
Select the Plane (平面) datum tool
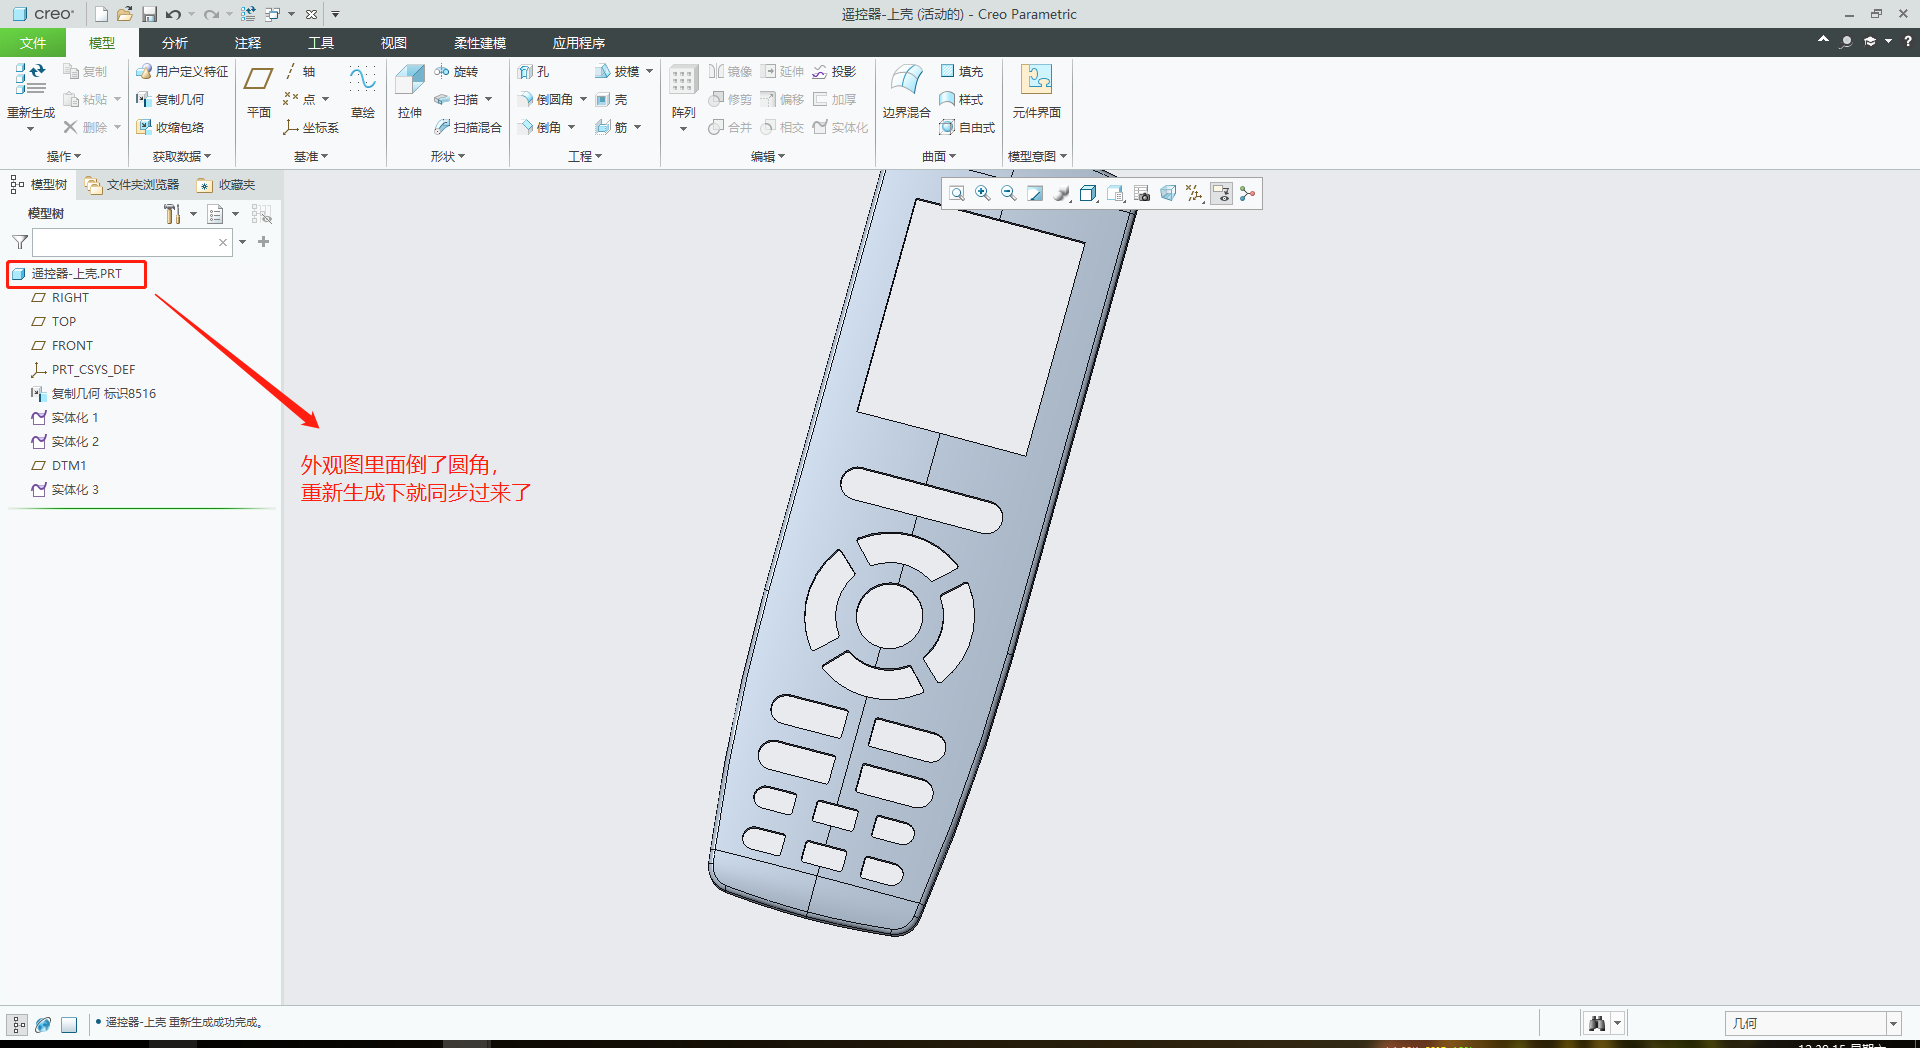pyautogui.click(x=259, y=92)
